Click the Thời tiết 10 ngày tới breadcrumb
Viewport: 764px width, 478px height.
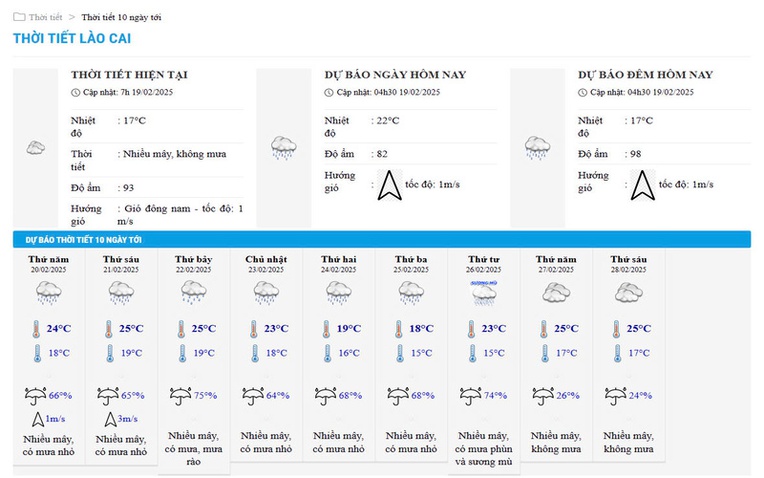pyautogui.click(x=121, y=17)
